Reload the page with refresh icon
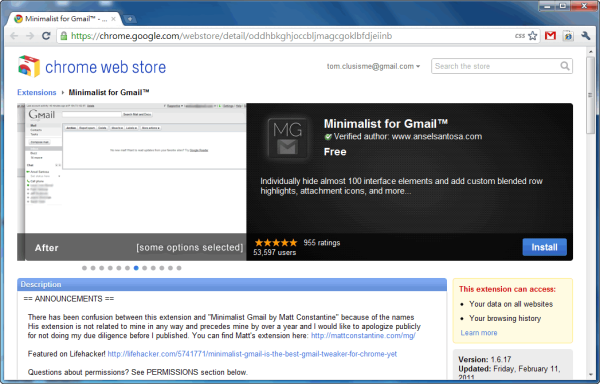The width and height of the screenshot is (600, 384). [x=46, y=36]
